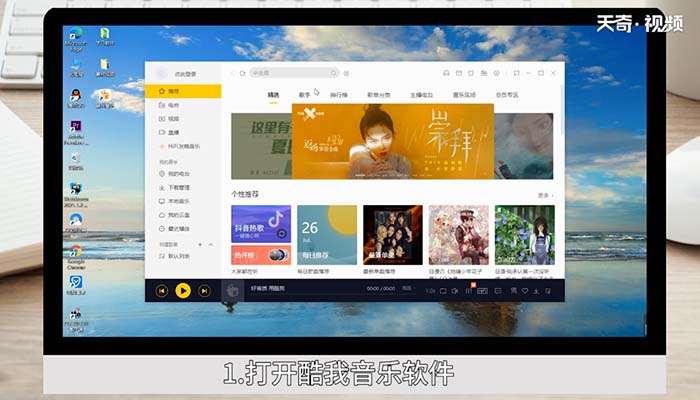Go back with the arrow beside refresh
Viewport: 700px width, 400px height.
[x=232, y=73]
